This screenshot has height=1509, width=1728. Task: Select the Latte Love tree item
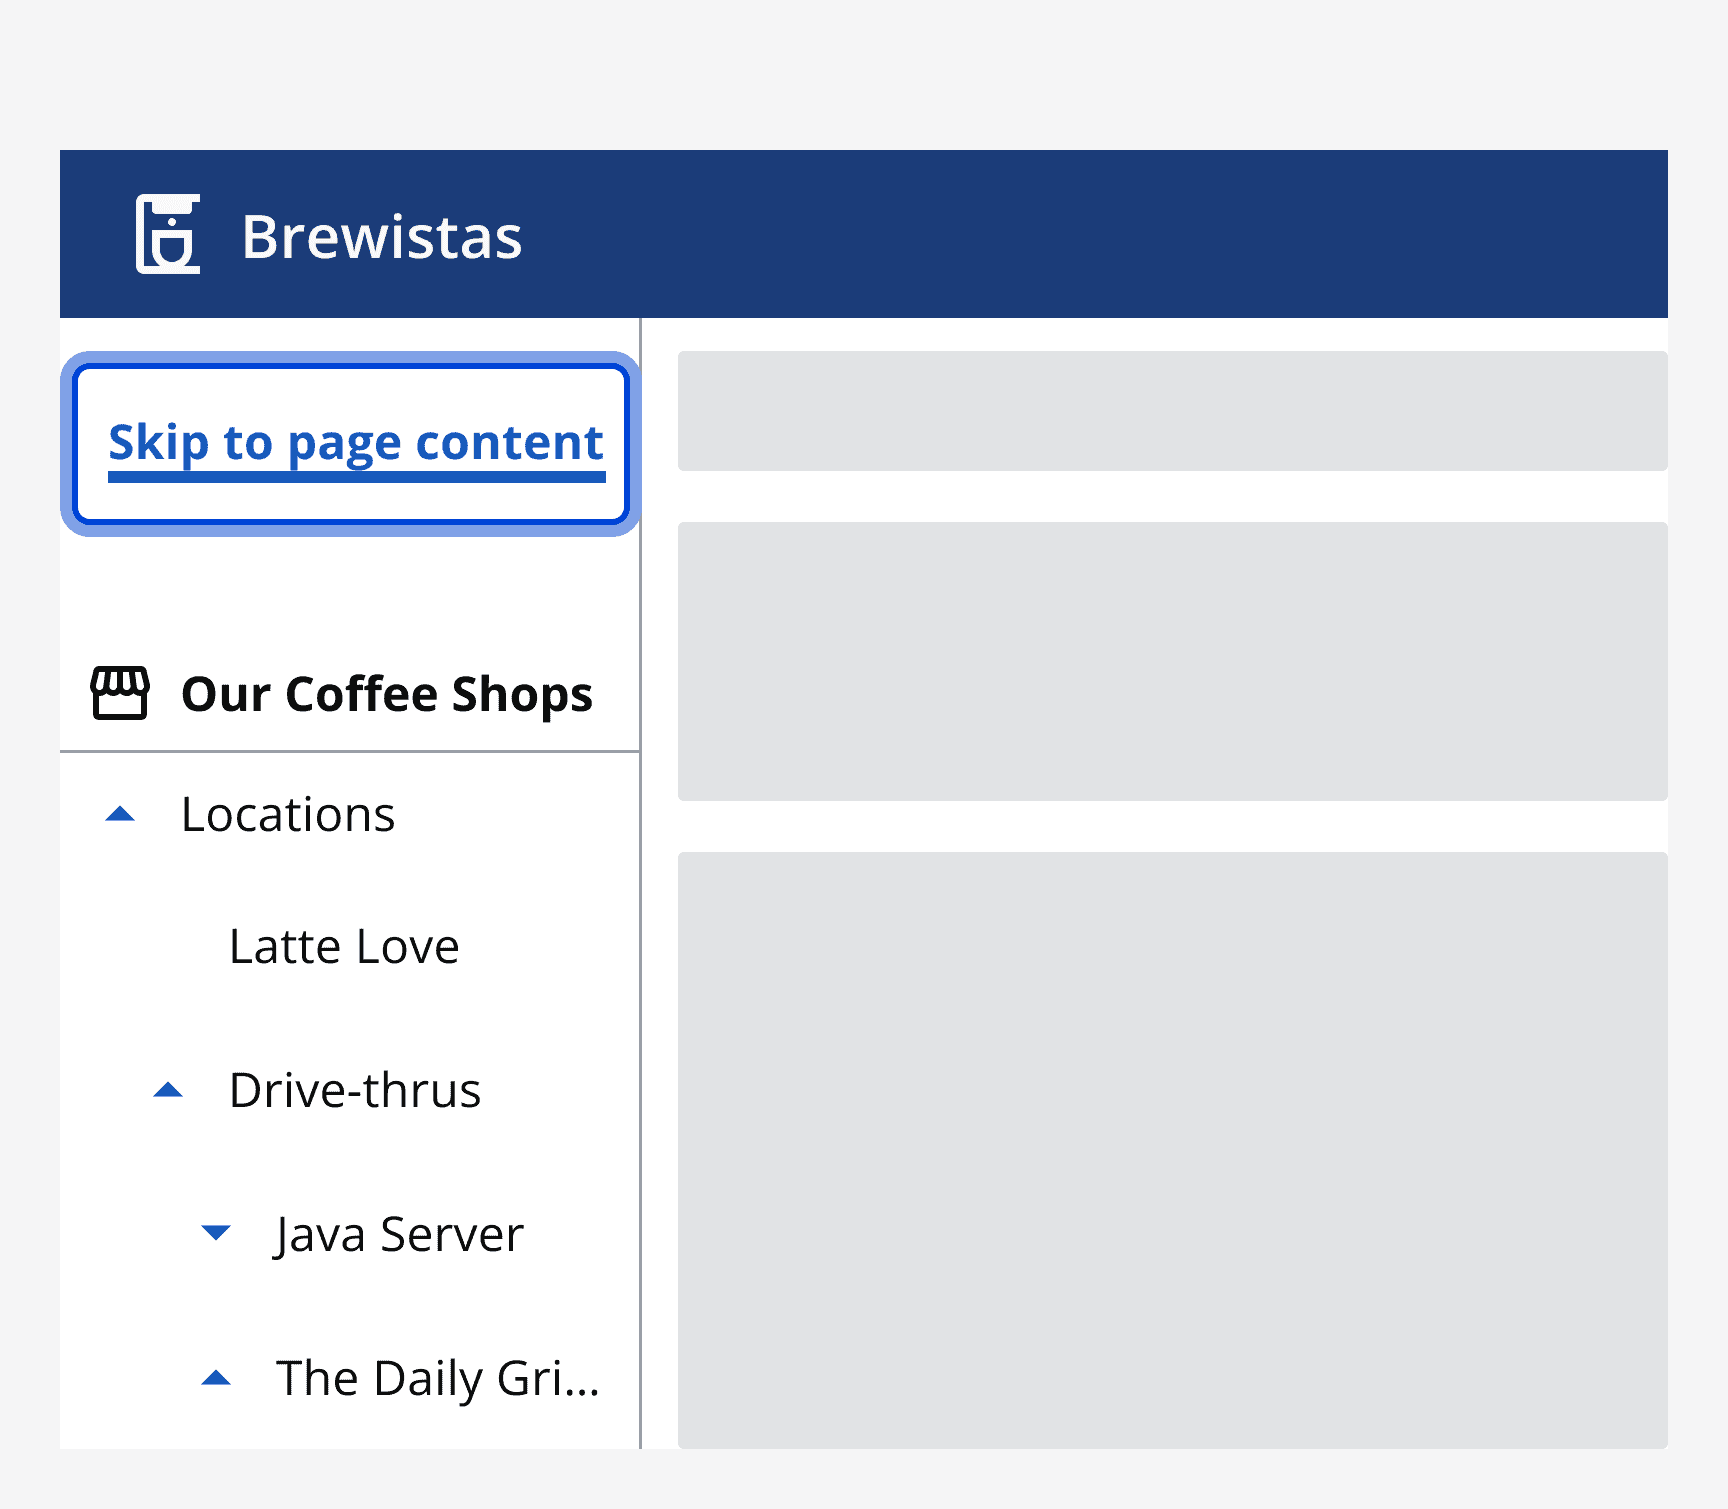click(x=343, y=945)
